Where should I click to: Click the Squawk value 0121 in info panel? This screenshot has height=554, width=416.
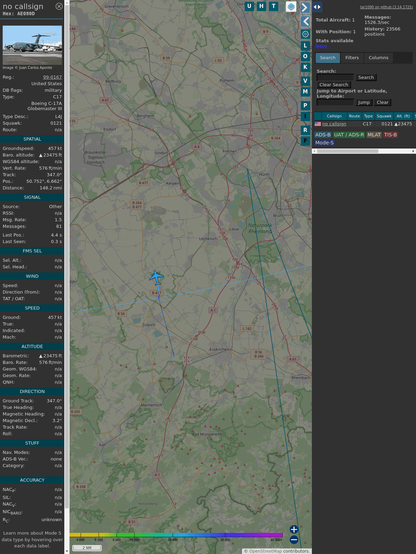[57, 123]
